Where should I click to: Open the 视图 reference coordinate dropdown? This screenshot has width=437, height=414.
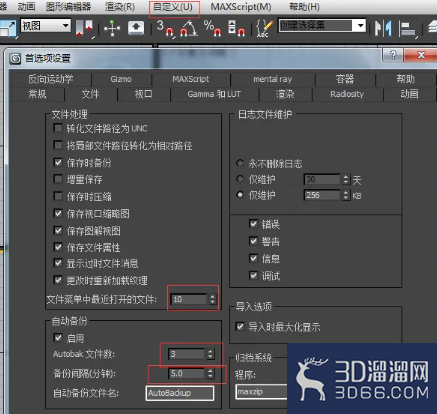point(46,26)
